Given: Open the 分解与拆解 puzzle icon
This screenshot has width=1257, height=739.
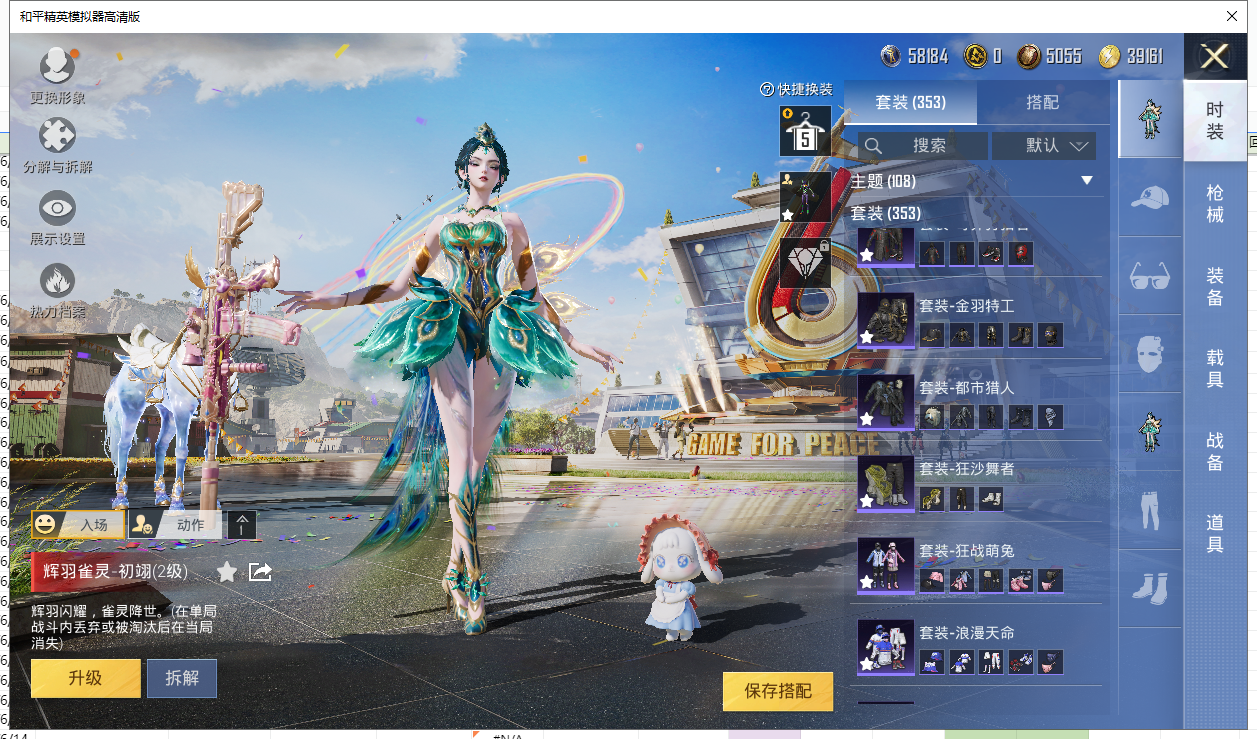Looking at the screenshot, I should [57, 136].
